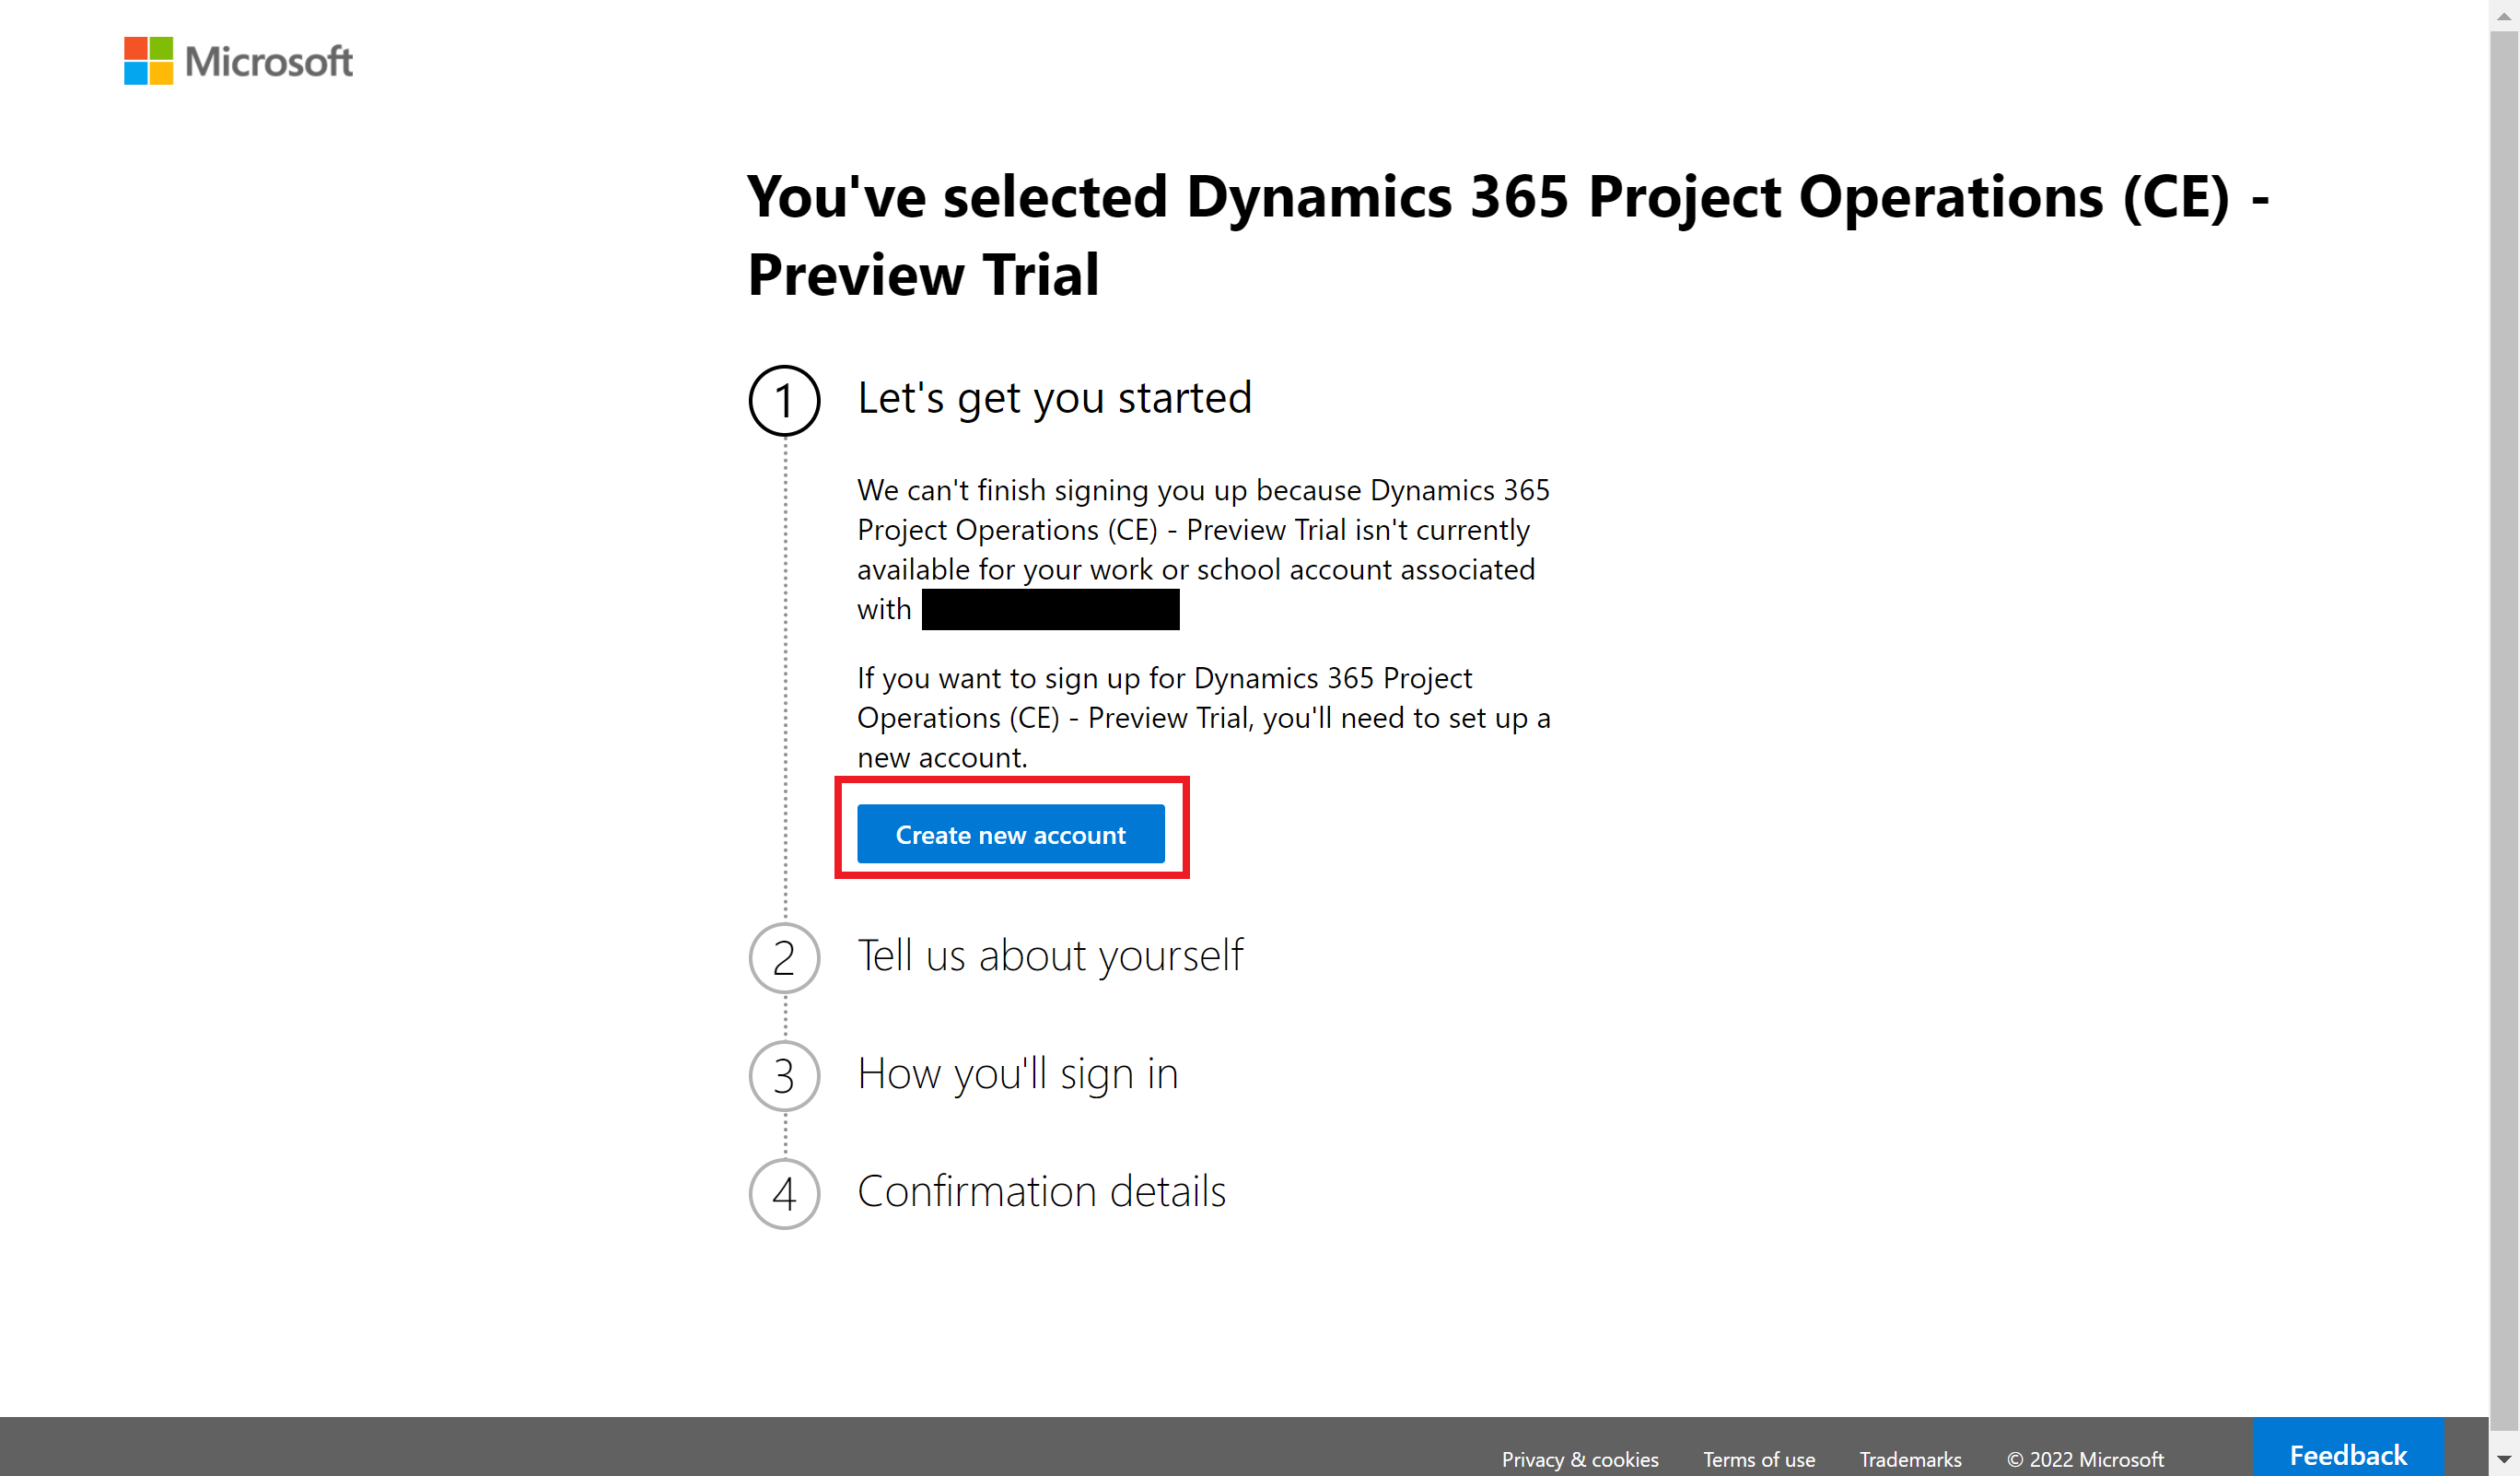Click the vertical scrollbar track
Viewport: 2520px width, 1476px height.
[2504, 738]
